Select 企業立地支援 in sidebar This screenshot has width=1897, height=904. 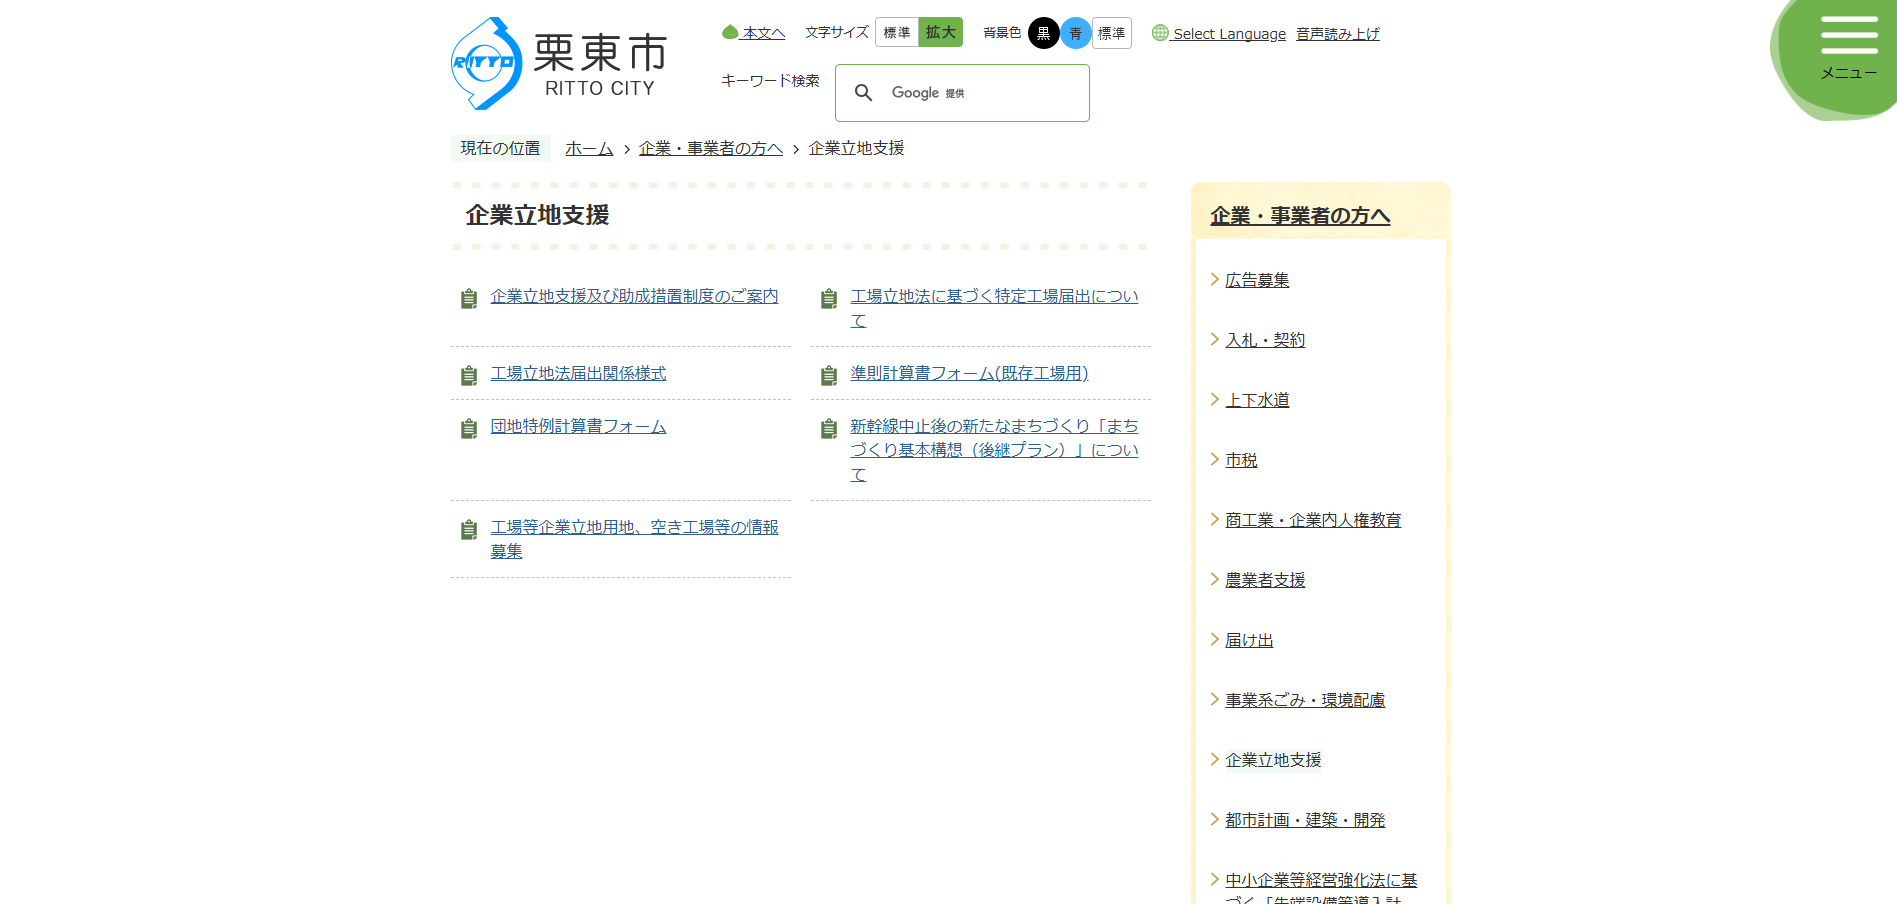point(1273,760)
